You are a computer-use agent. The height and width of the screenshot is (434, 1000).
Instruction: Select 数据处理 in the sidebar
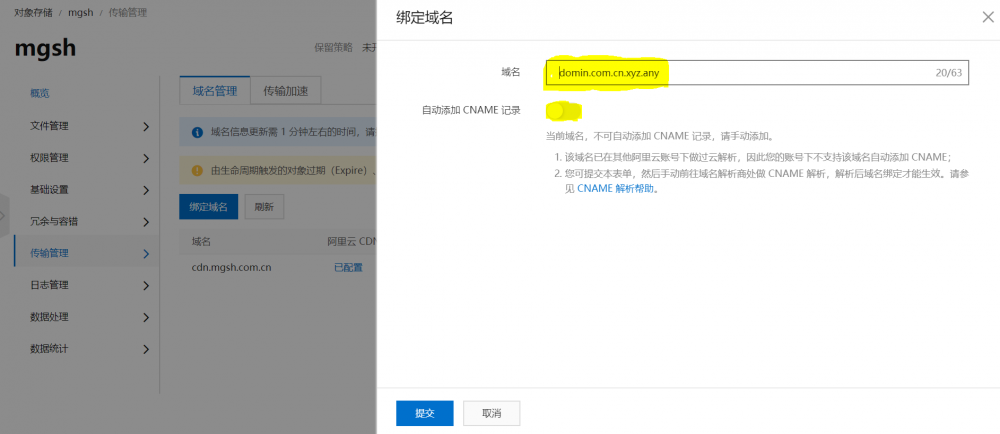(49, 317)
